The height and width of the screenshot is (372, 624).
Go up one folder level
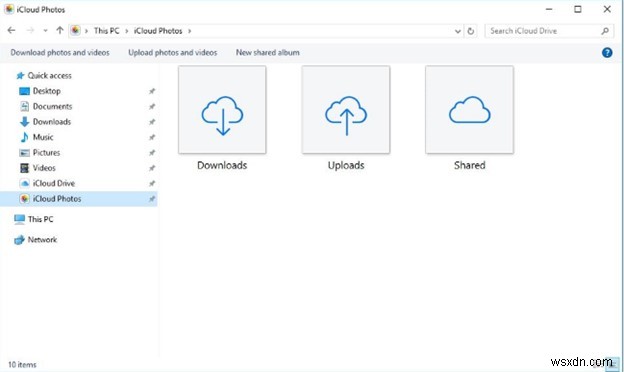click(x=60, y=30)
